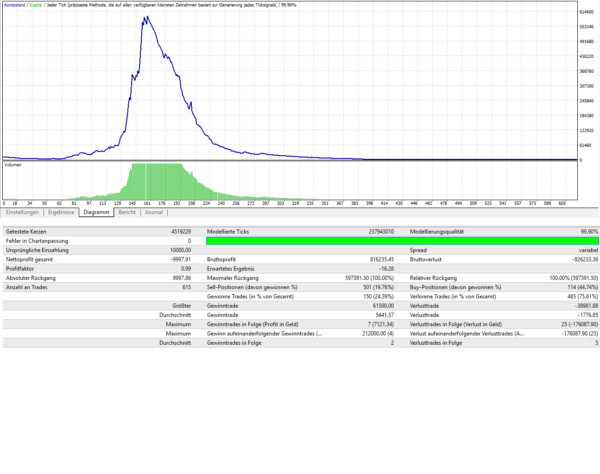600x474 pixels.
Task: Click the 'Modellierte Ticks' label
Action: point(228,232)
